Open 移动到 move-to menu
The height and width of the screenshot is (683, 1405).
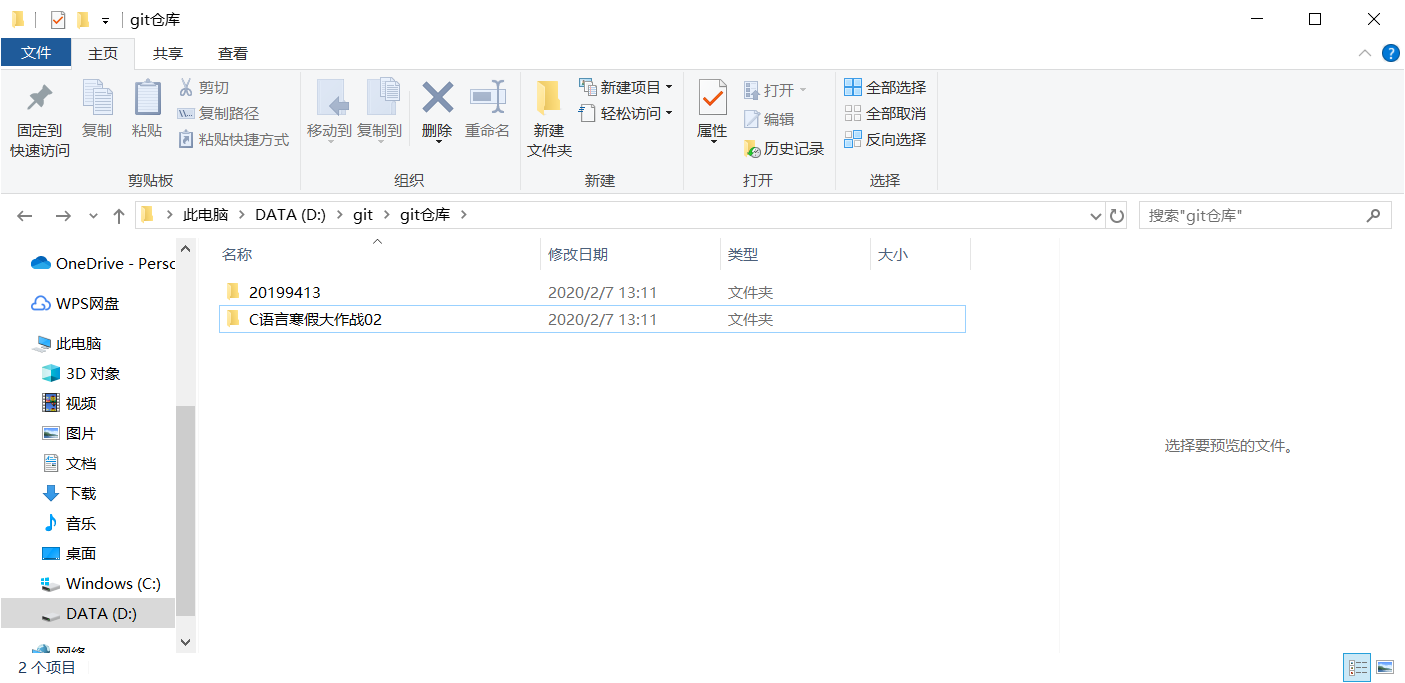coord(329,112)
